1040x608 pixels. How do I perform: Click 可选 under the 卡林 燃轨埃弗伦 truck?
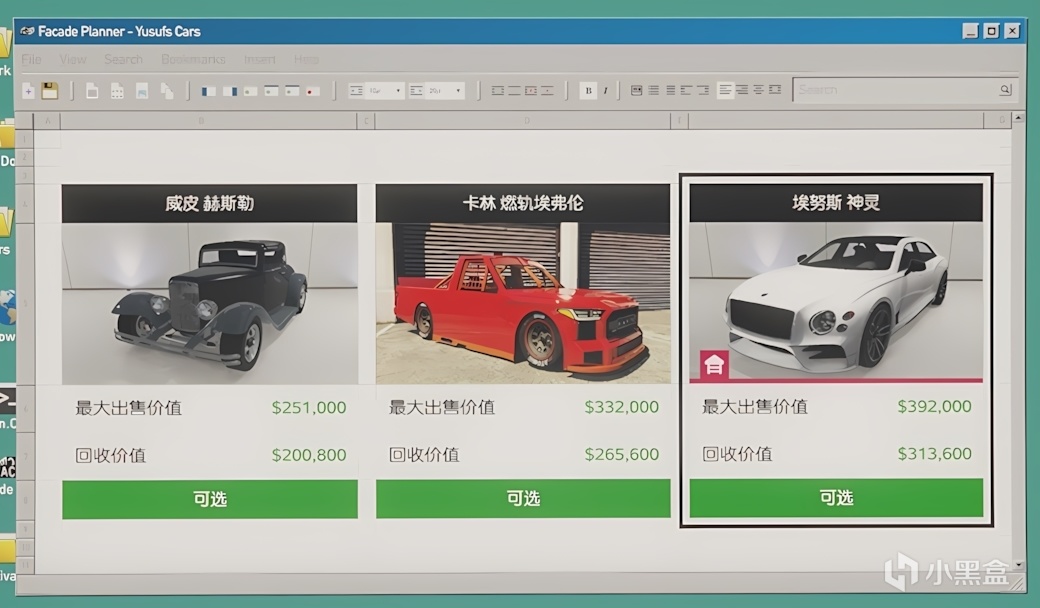click(x=523, y=499)
